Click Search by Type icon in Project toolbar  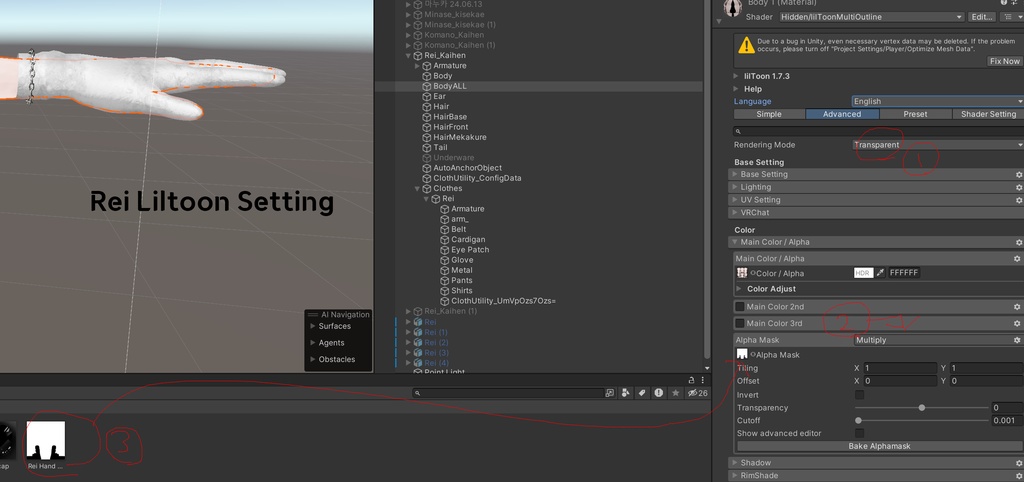tap(626, 393)
